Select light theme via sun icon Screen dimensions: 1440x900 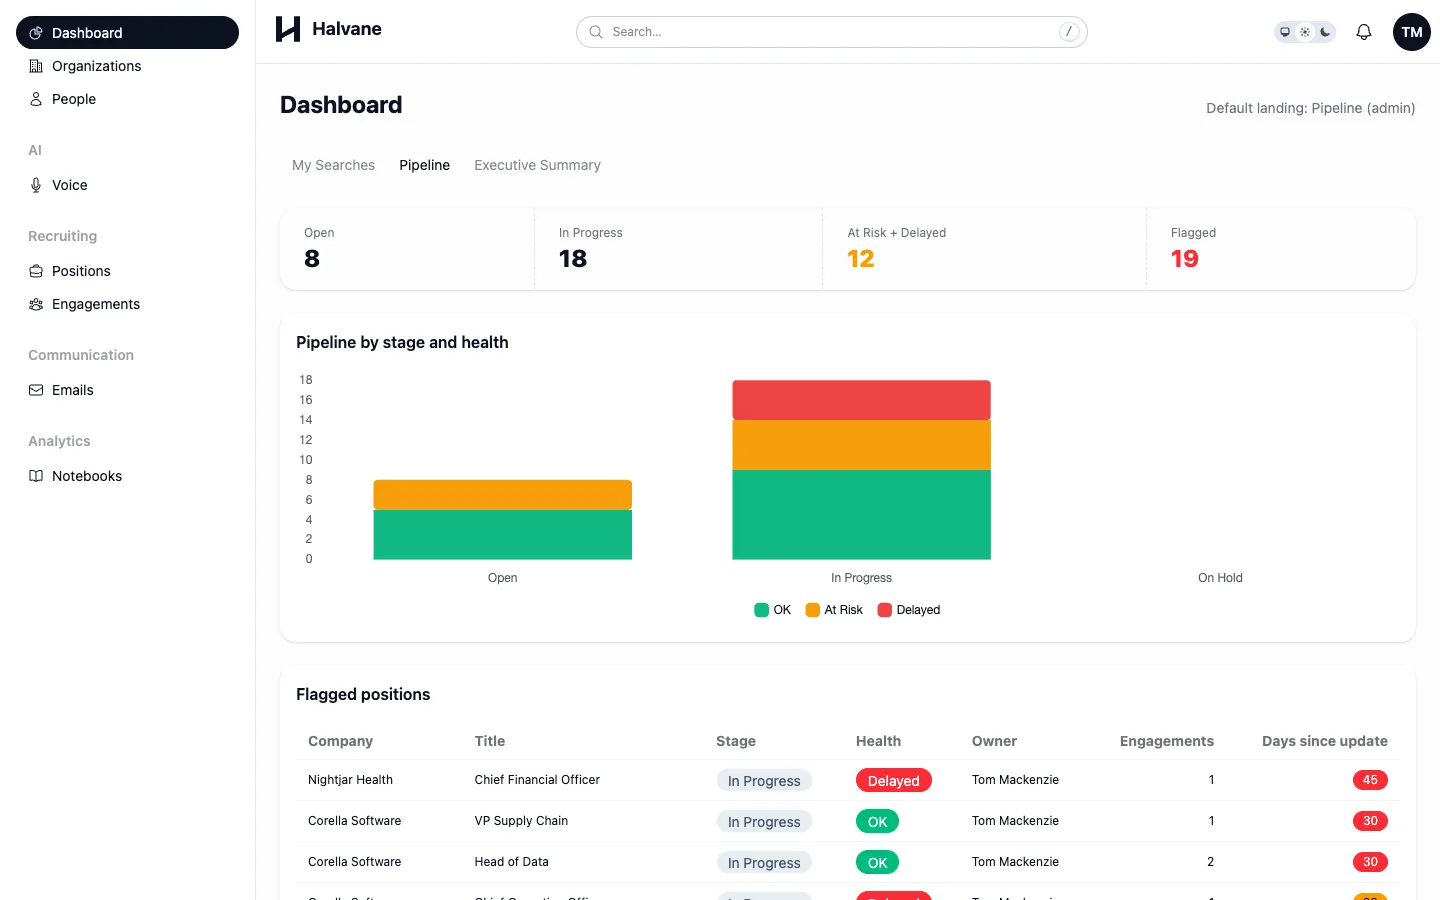pos(1305,32)
